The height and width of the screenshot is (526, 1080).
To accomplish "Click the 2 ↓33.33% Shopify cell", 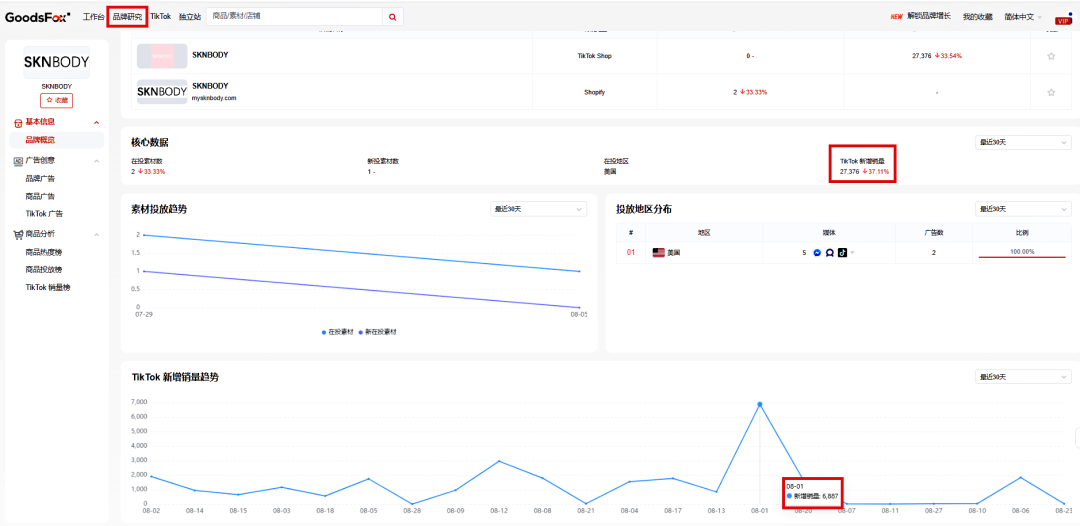I will (x=750, y=92).
